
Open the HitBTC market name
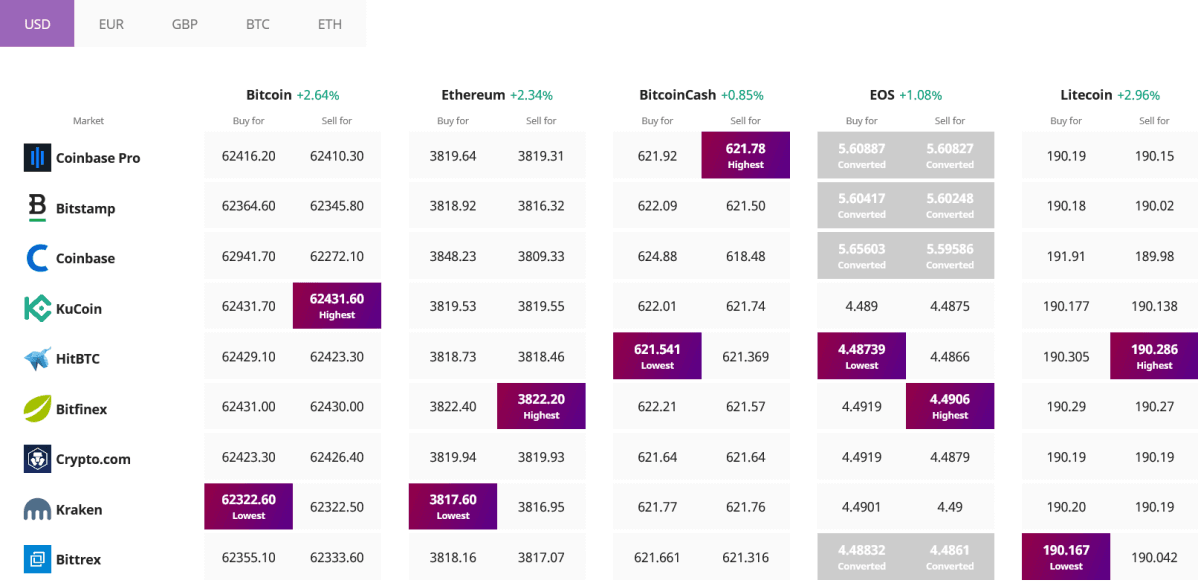[78, 358]
